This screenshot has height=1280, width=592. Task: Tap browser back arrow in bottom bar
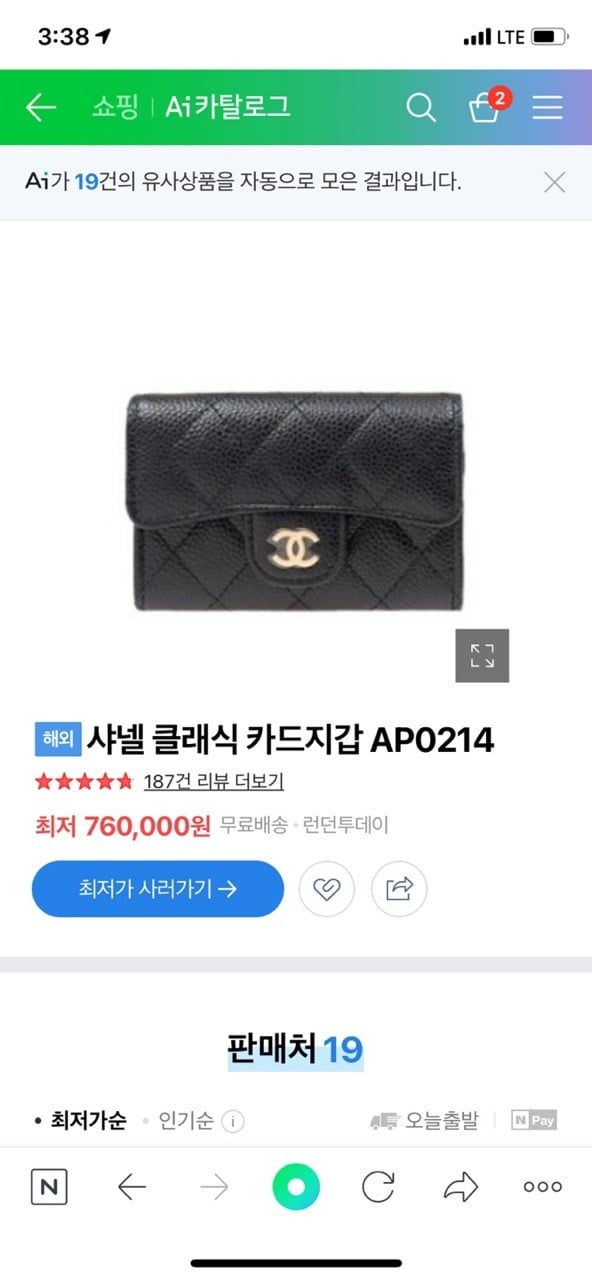tap(132, 1187)
